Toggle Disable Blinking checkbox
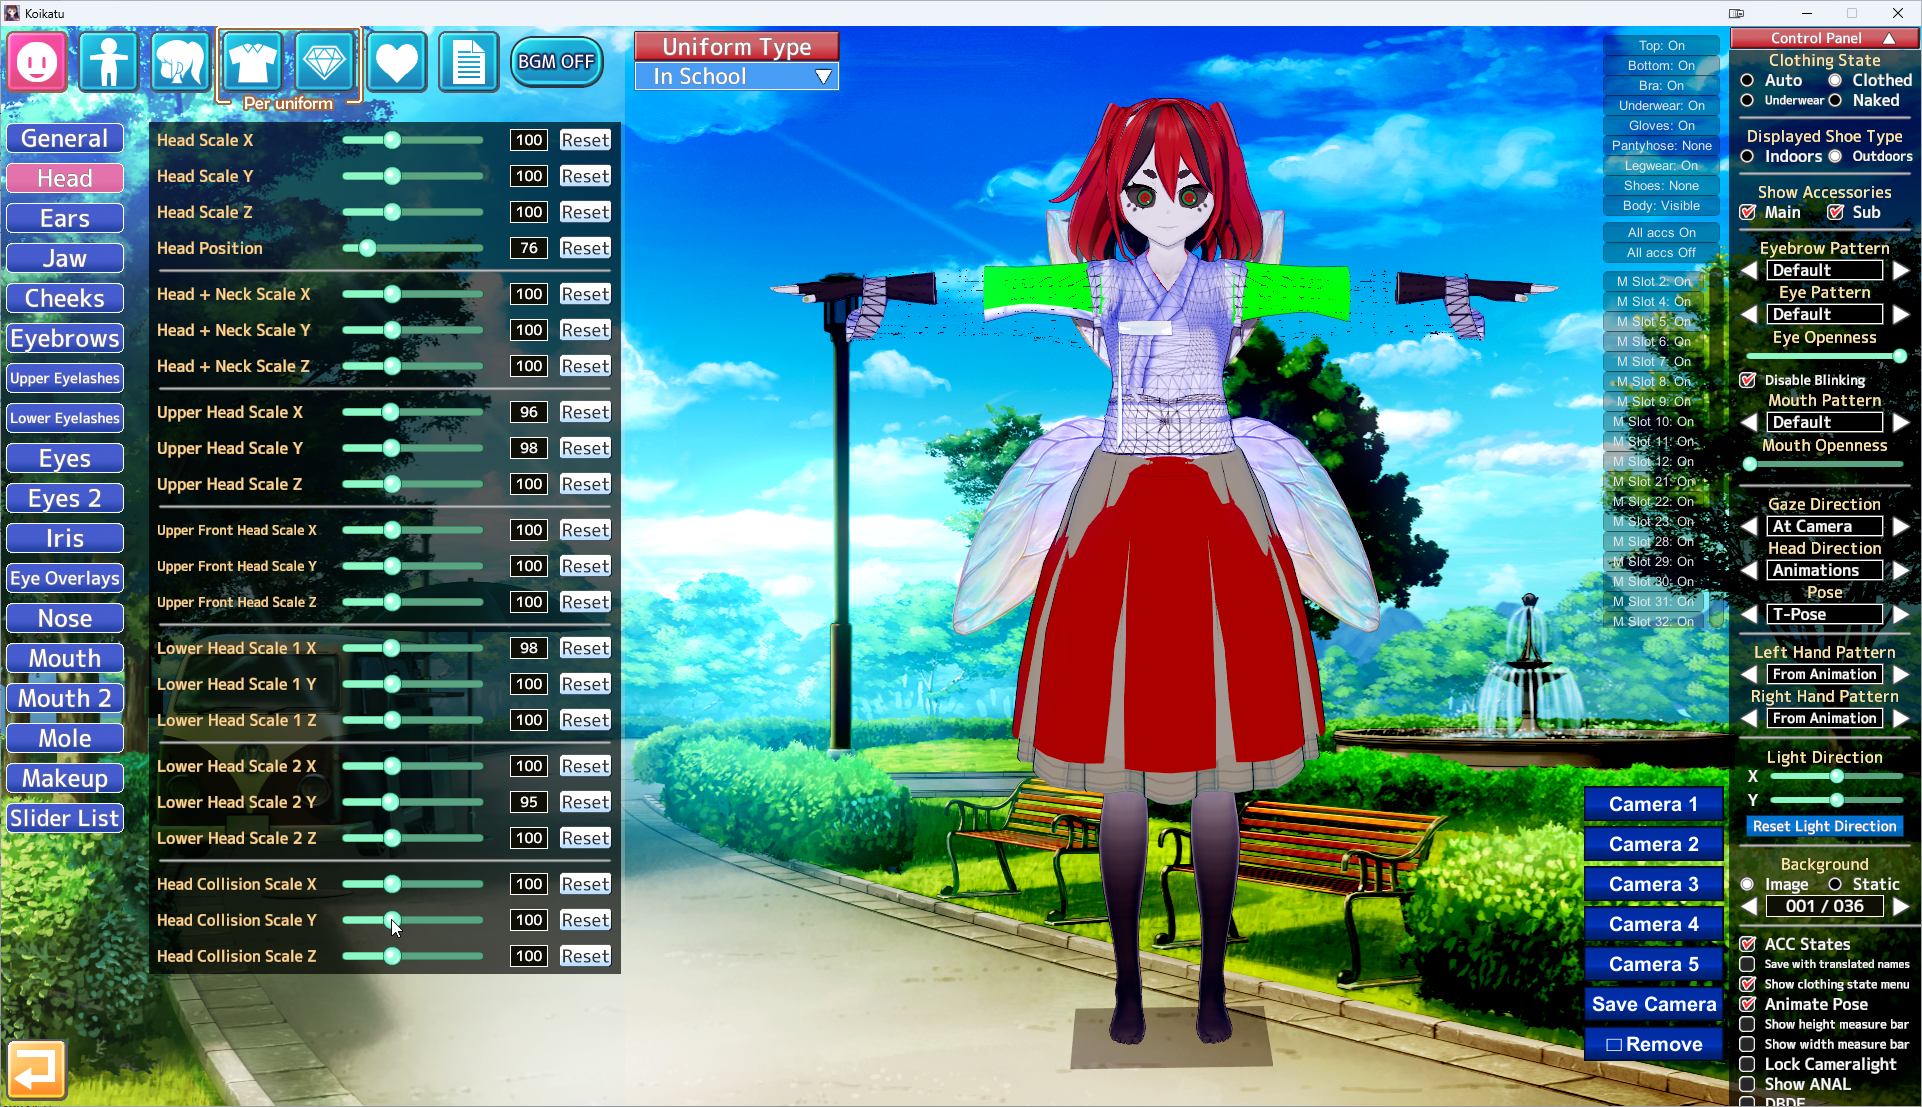Image resolution: width=1922 pixels, height=1107 pixels. pos(1748,380)
